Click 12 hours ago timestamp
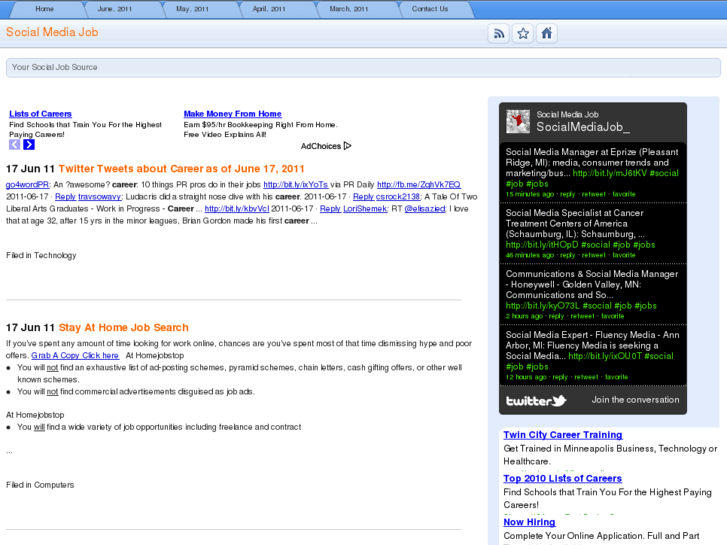Viewport: 727px width, 545px height. pos(526,377)
